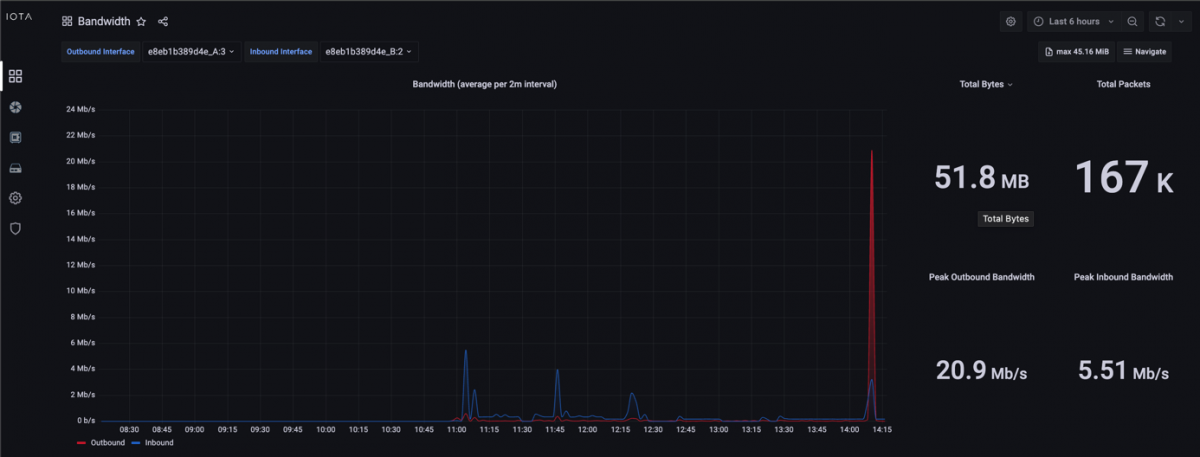This screenshot has width=1200, height=457.
Task: Refresh the dashboard
Action: click(x=1160, y=21)
